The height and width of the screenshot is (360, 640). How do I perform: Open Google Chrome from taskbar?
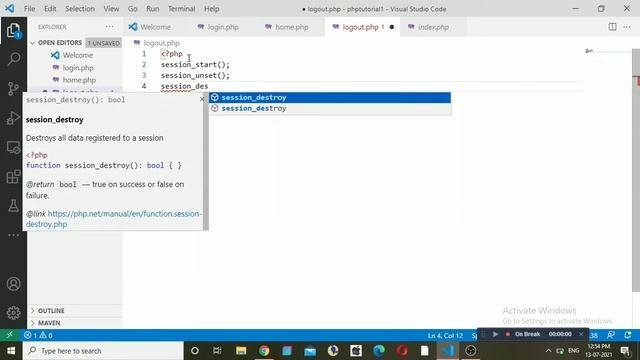264,351
